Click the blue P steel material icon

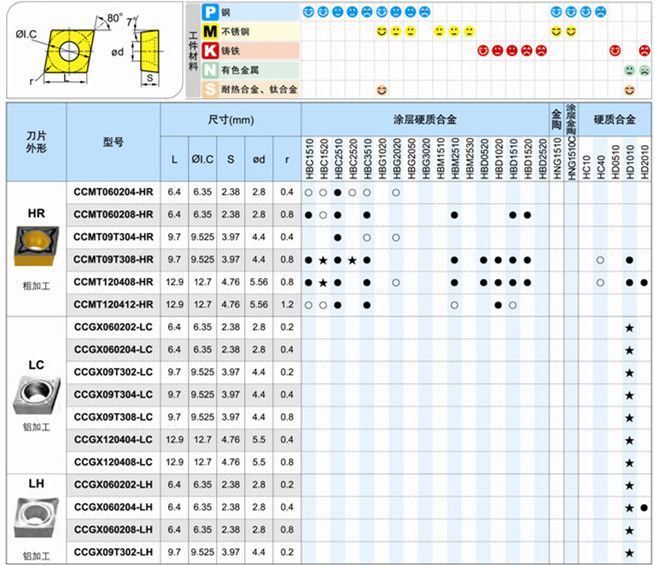(x=210, y=13)
